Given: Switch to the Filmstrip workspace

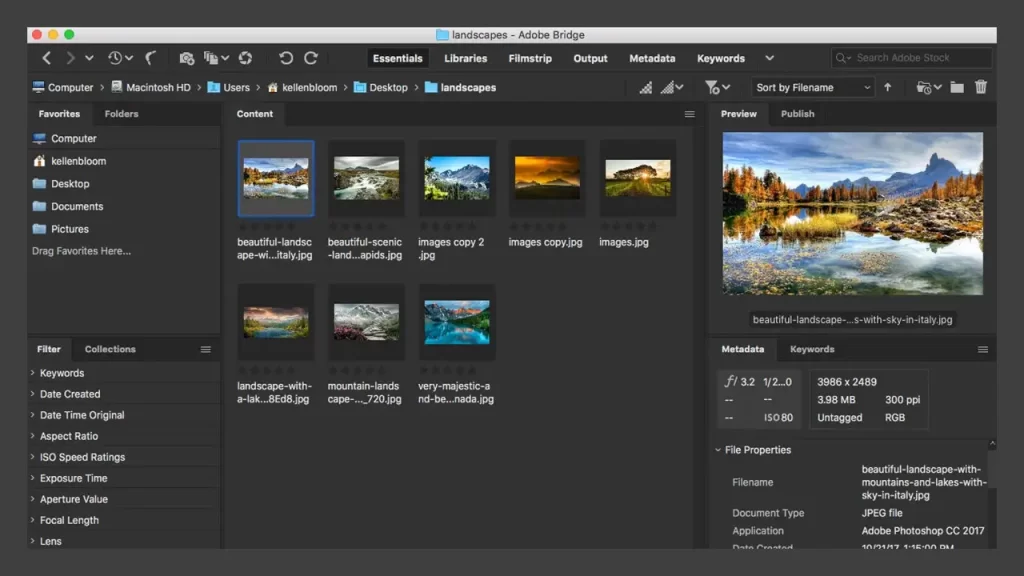Looking at the screenshot, I should point(529,58).
